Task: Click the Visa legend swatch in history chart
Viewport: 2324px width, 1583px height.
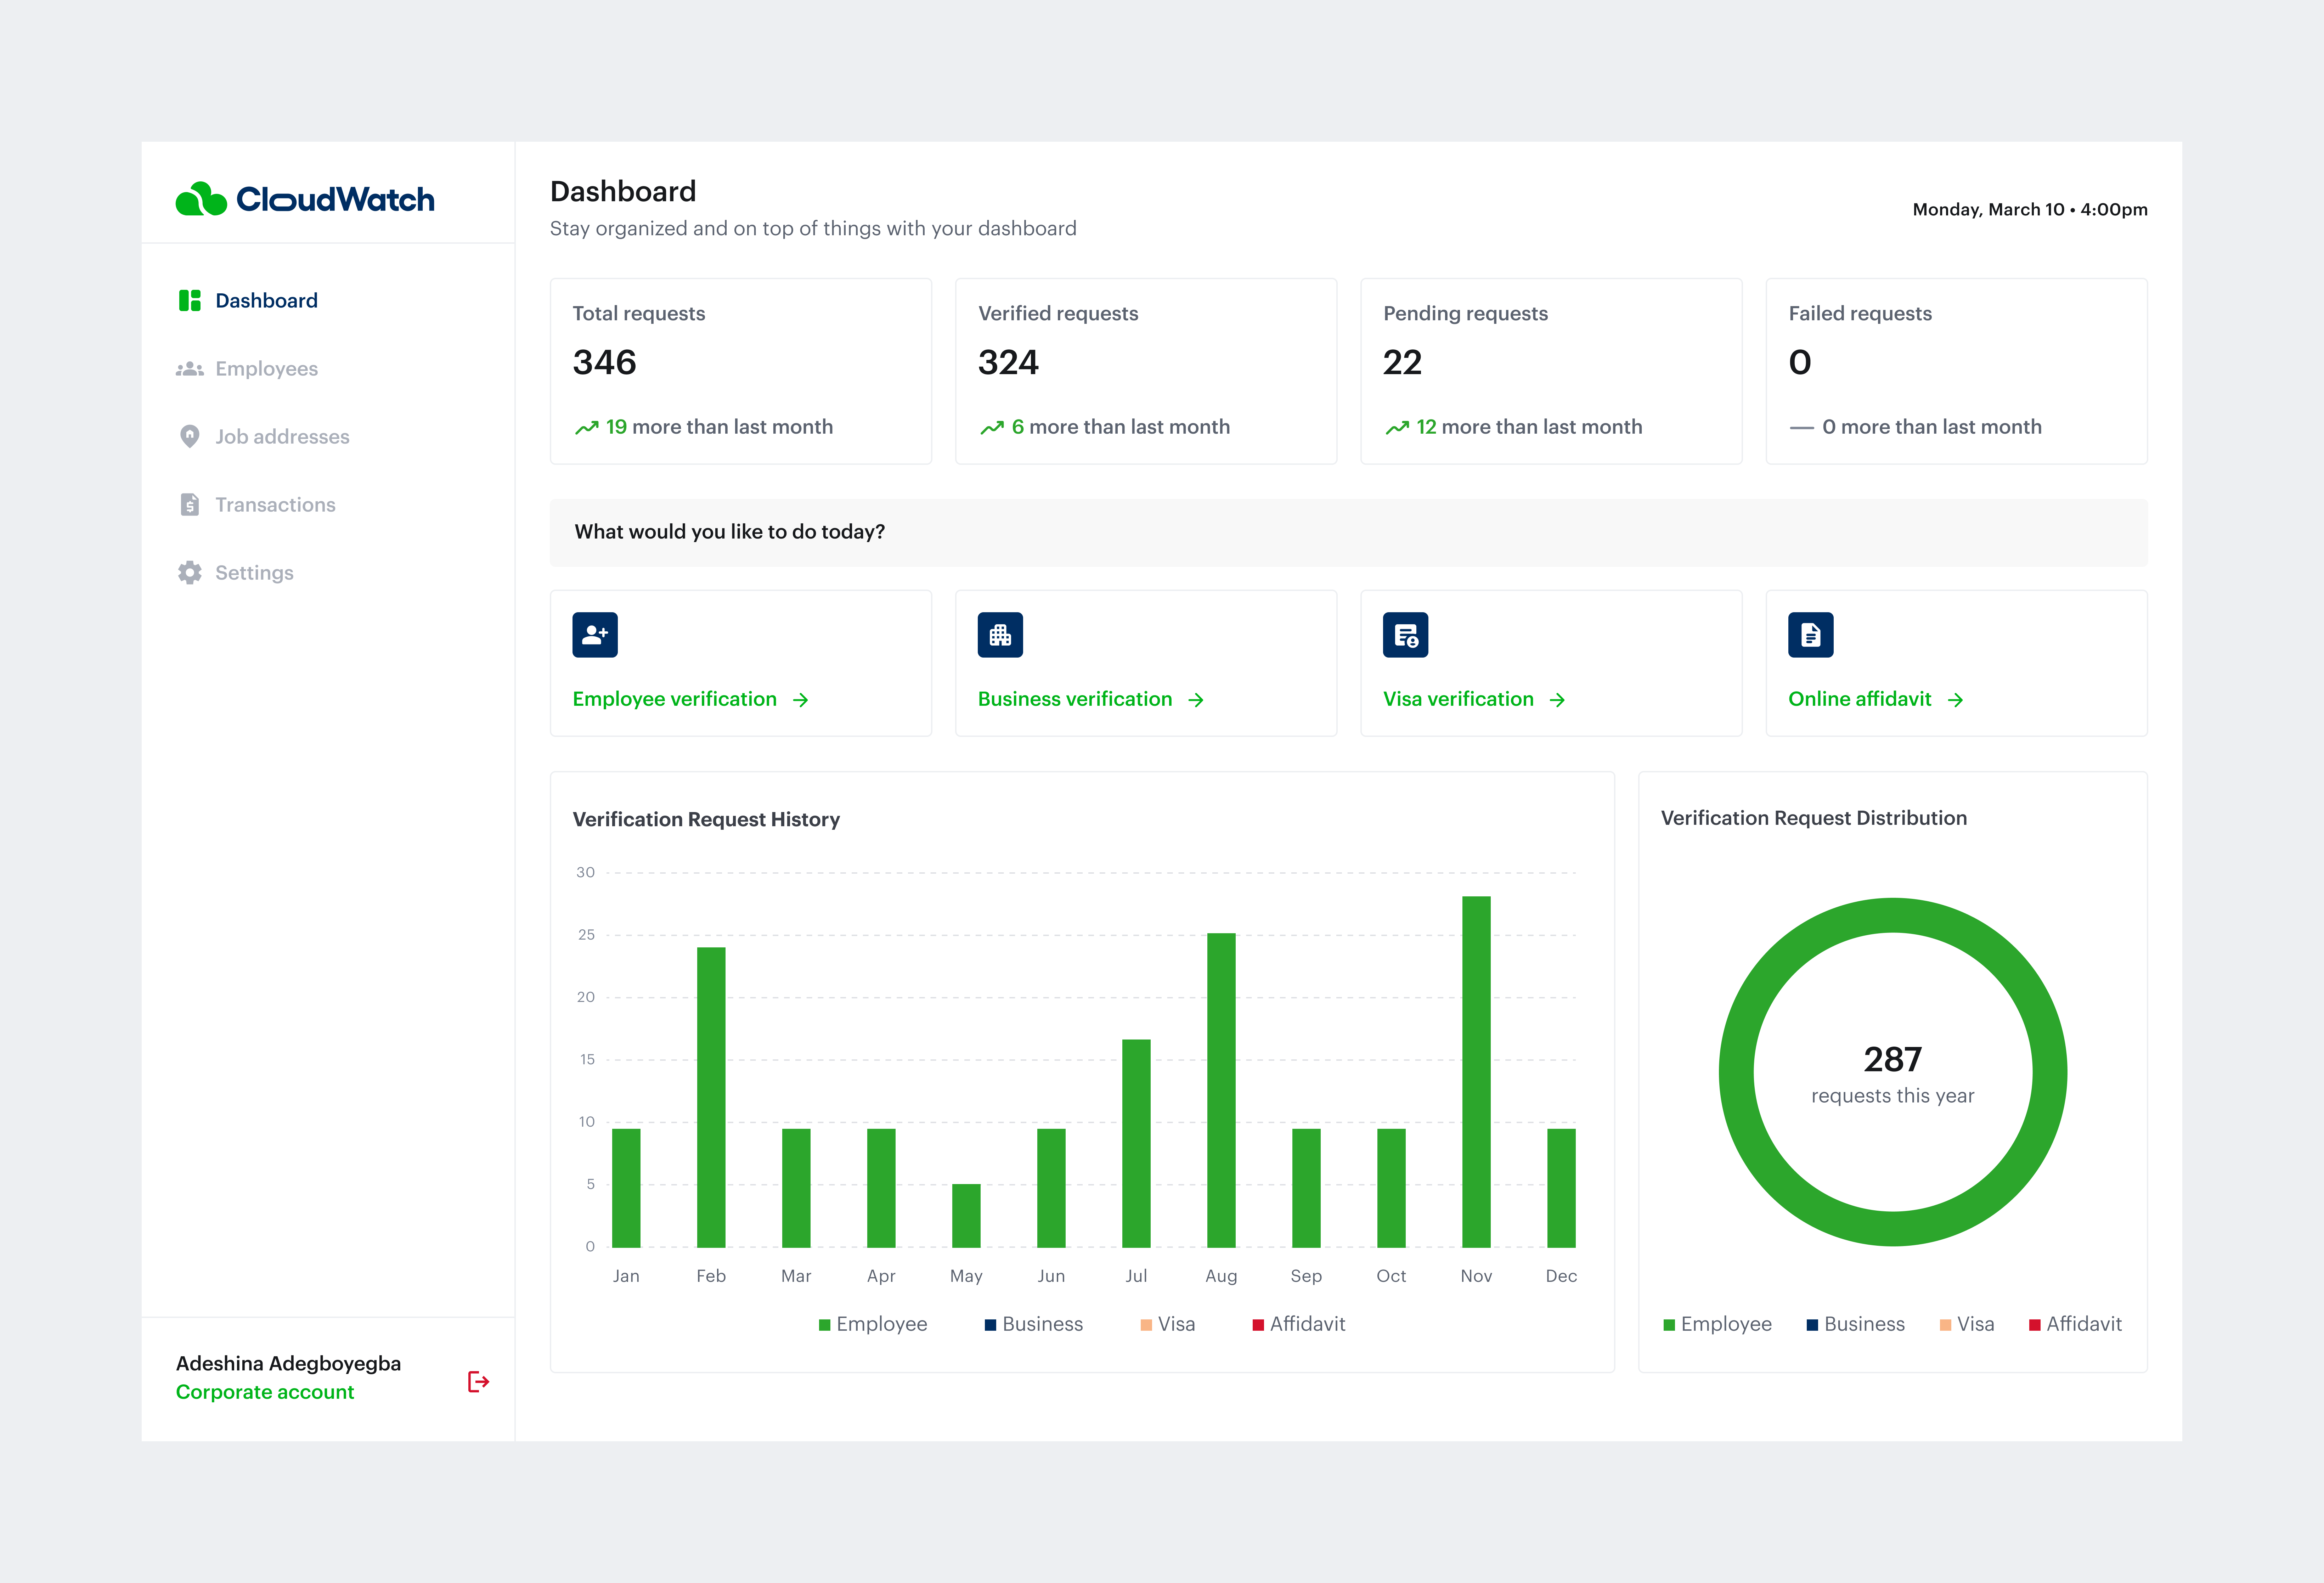Action: [x=1146, y=1325]
